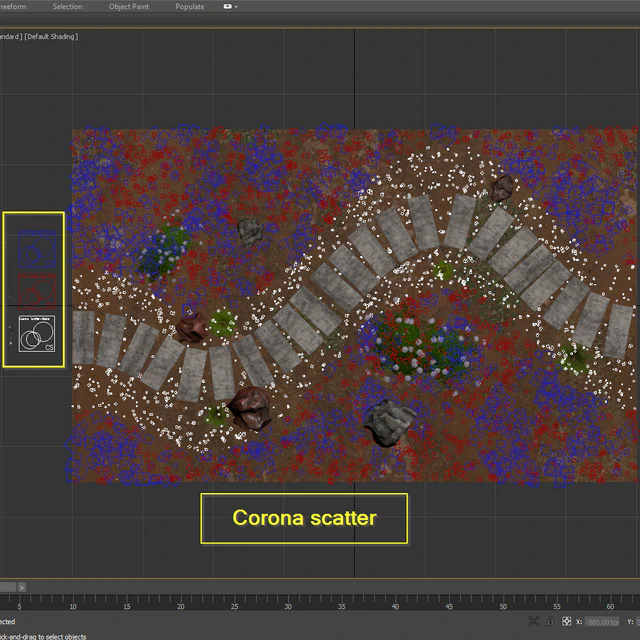Image resolution: width=640 pixels, height=640 pixels.
Task: Click the time slider handle
Action: pyautogui.click(x=8, y=587)
